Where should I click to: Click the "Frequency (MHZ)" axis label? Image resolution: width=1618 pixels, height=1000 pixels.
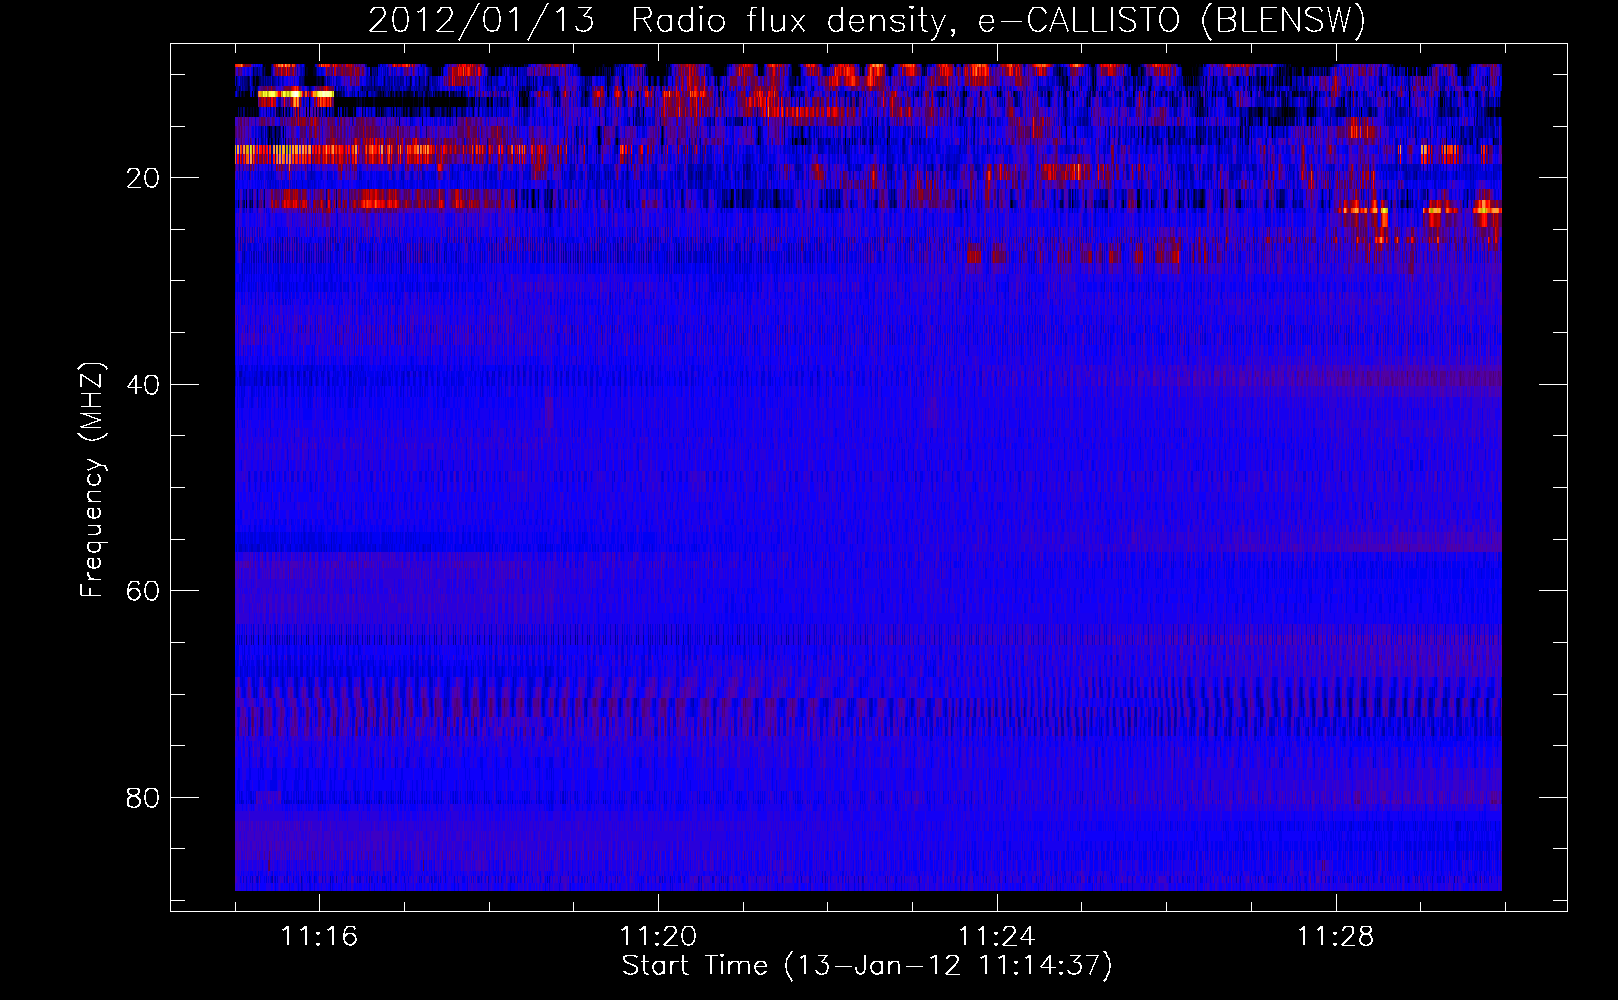point(92,479)
